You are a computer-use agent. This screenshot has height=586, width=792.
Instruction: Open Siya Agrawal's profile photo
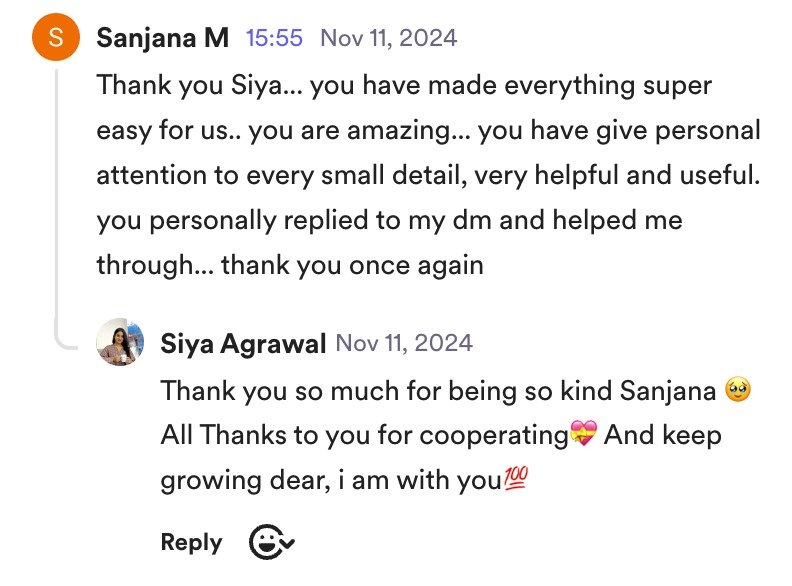(x=120, y=344)
